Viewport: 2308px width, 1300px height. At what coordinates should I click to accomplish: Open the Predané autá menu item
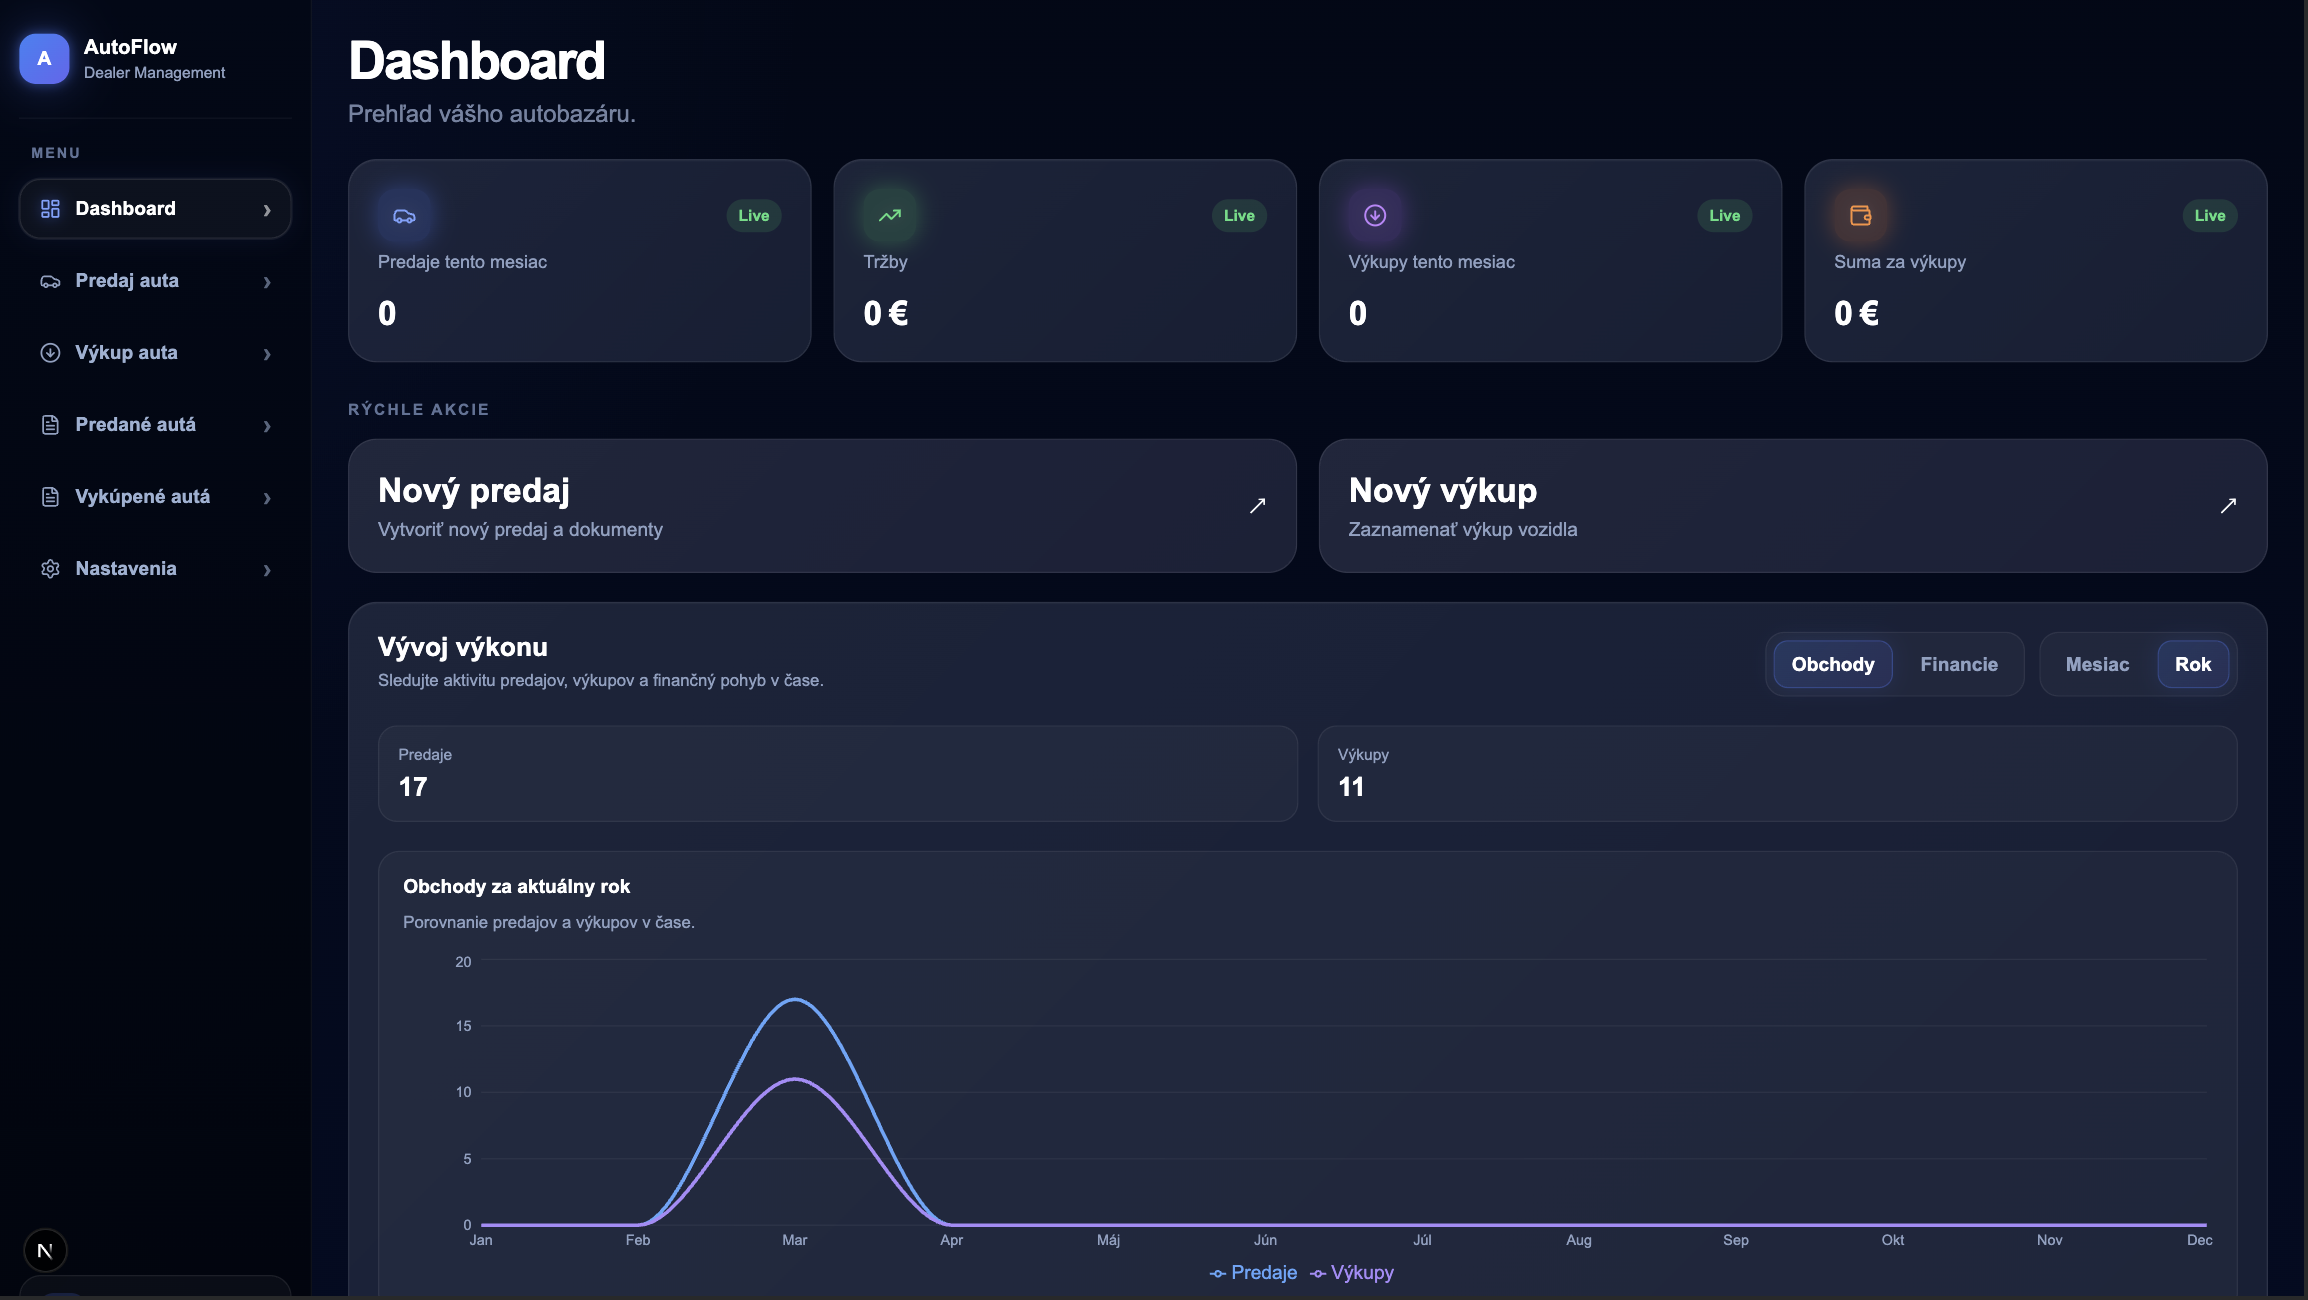pos(135,425)
